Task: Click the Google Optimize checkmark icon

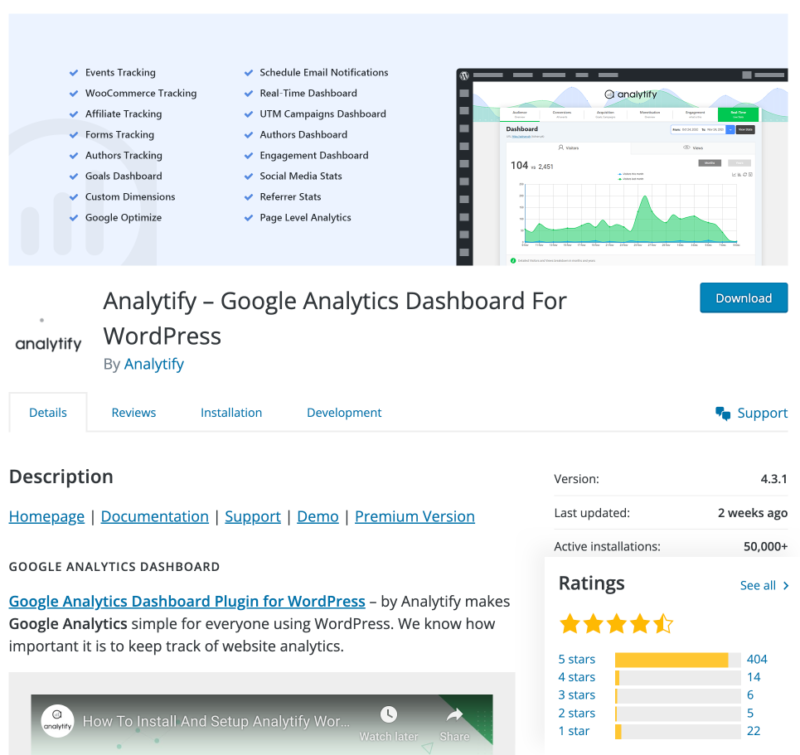Action: pyautogui.click(x=73, y=218)
